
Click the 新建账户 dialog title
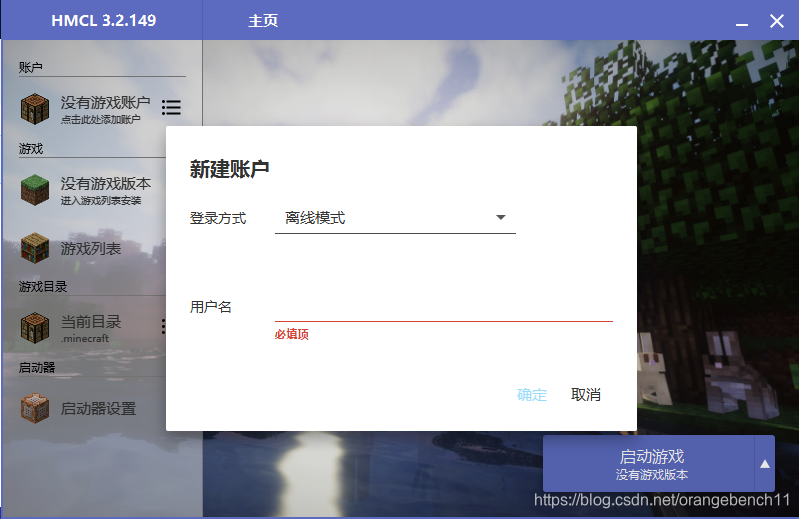pos(229,169)
